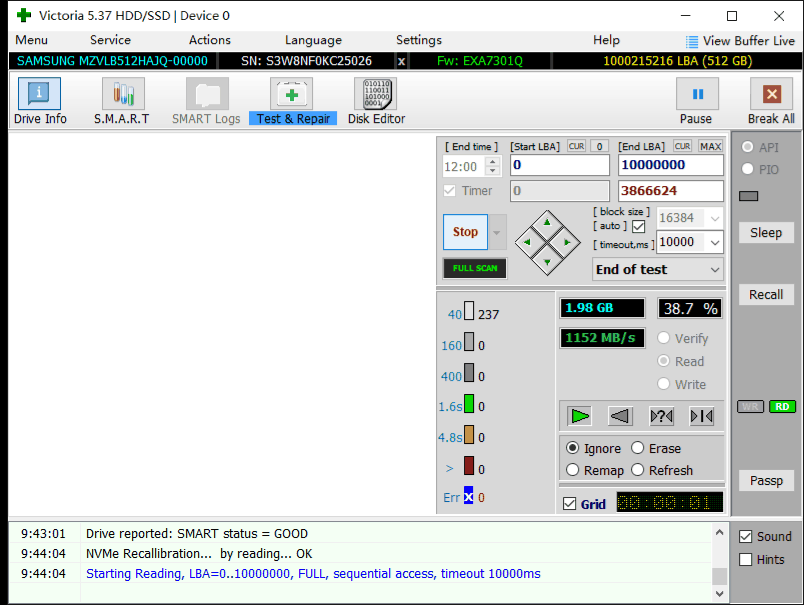804x605 pixels.
Task: Click the End time spinner control
Action: [x=492, y=166]
